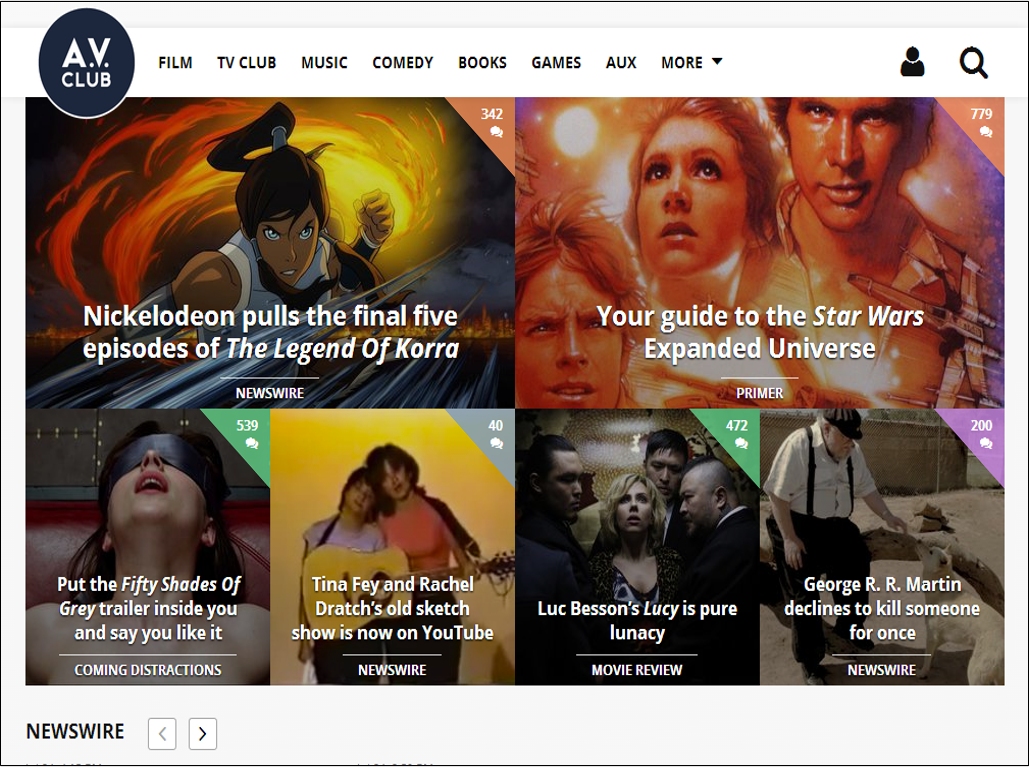Open George R. R. Martin declines headline
The image size is (1029, 767).
[x=882, y=608]
